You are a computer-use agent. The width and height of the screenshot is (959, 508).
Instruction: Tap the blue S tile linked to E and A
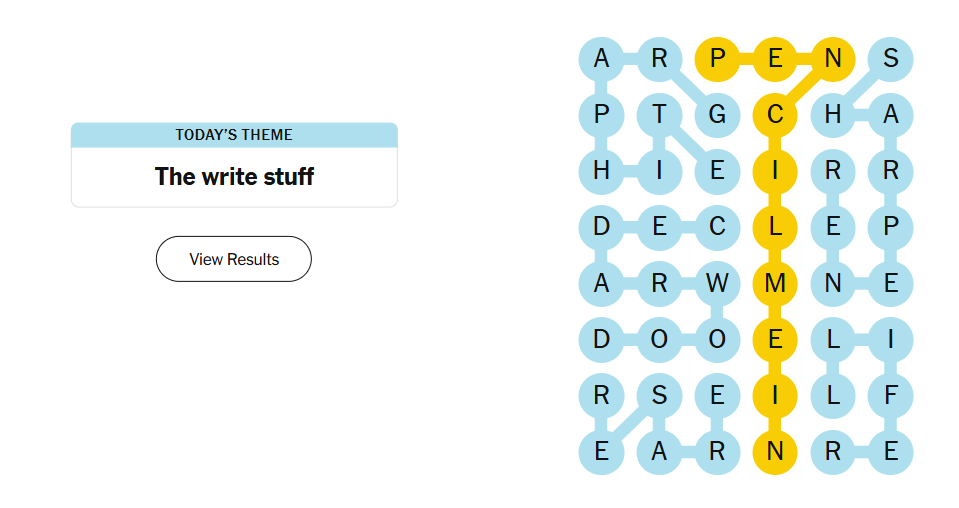(659, 396)
